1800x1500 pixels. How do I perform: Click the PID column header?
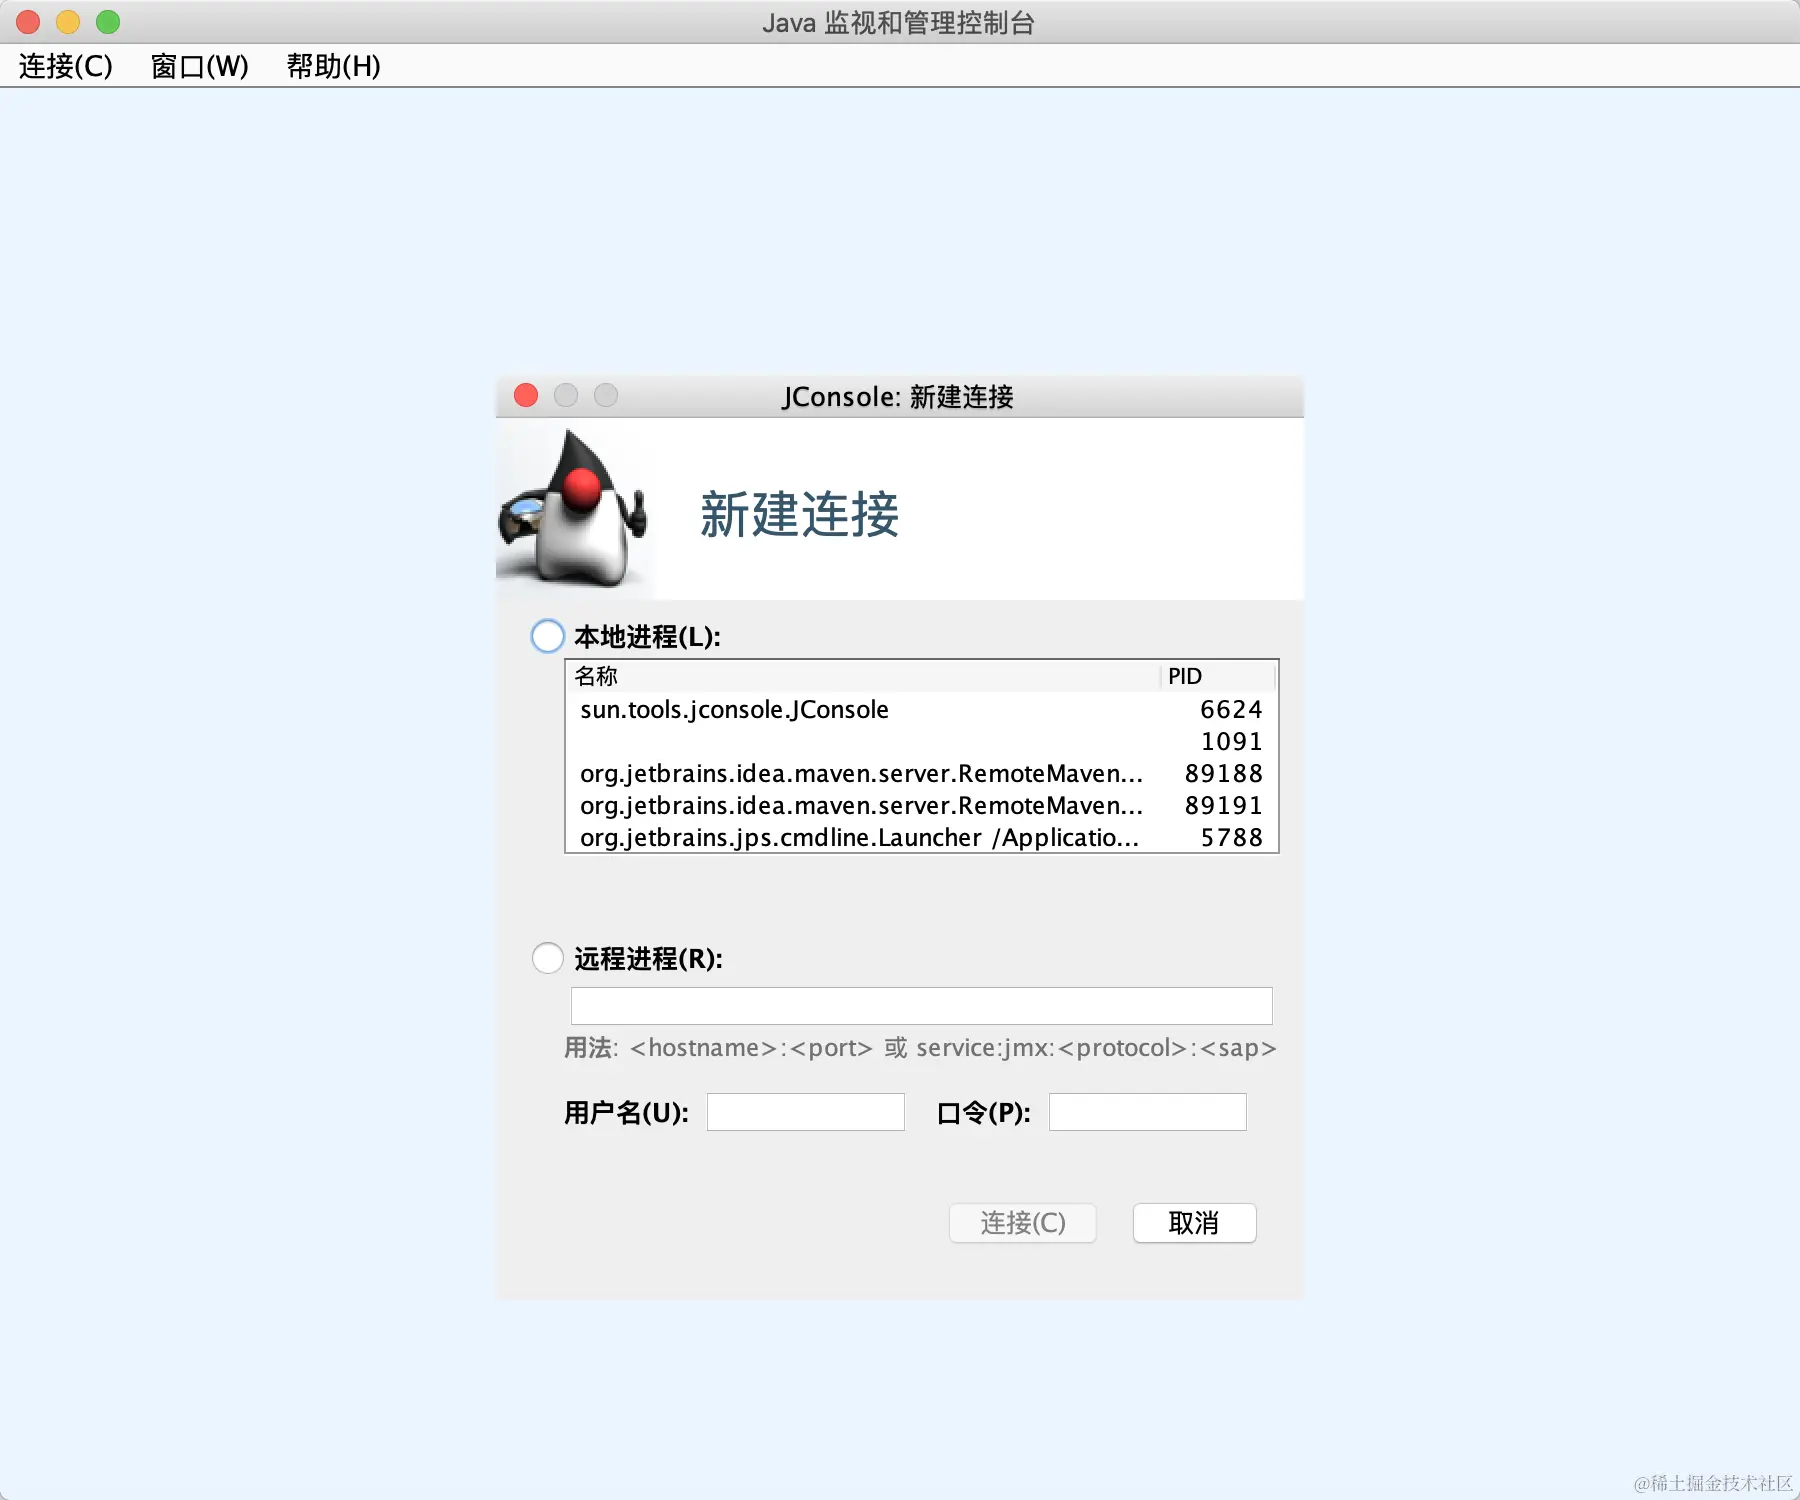[1218, 676]
